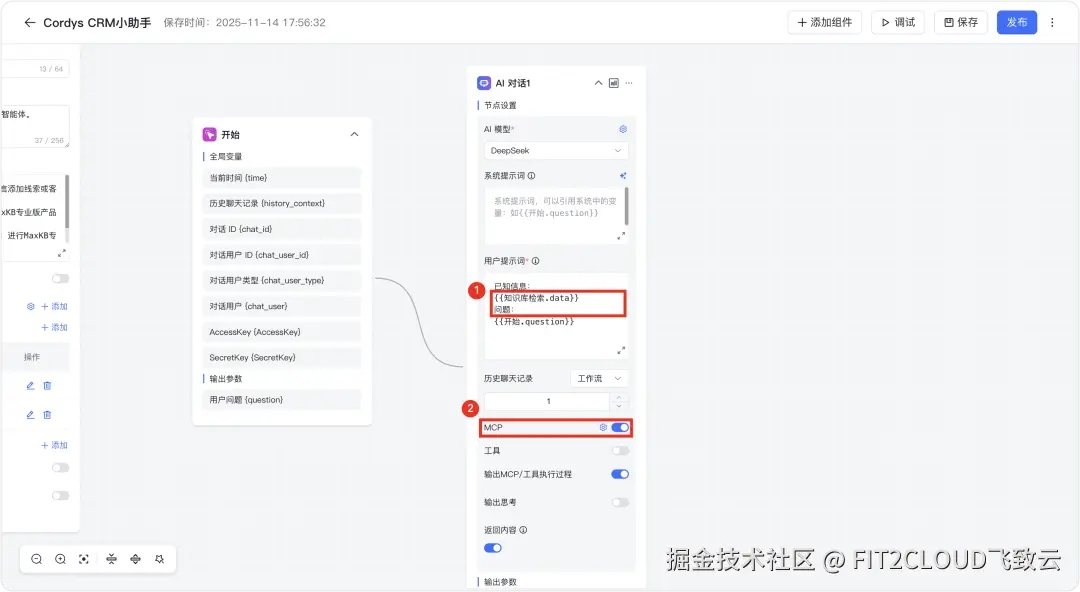The height and width of the screenshot is (592, 1080).
Task: Zoom in the workflow canvas
Action: [x=61, y=559]
